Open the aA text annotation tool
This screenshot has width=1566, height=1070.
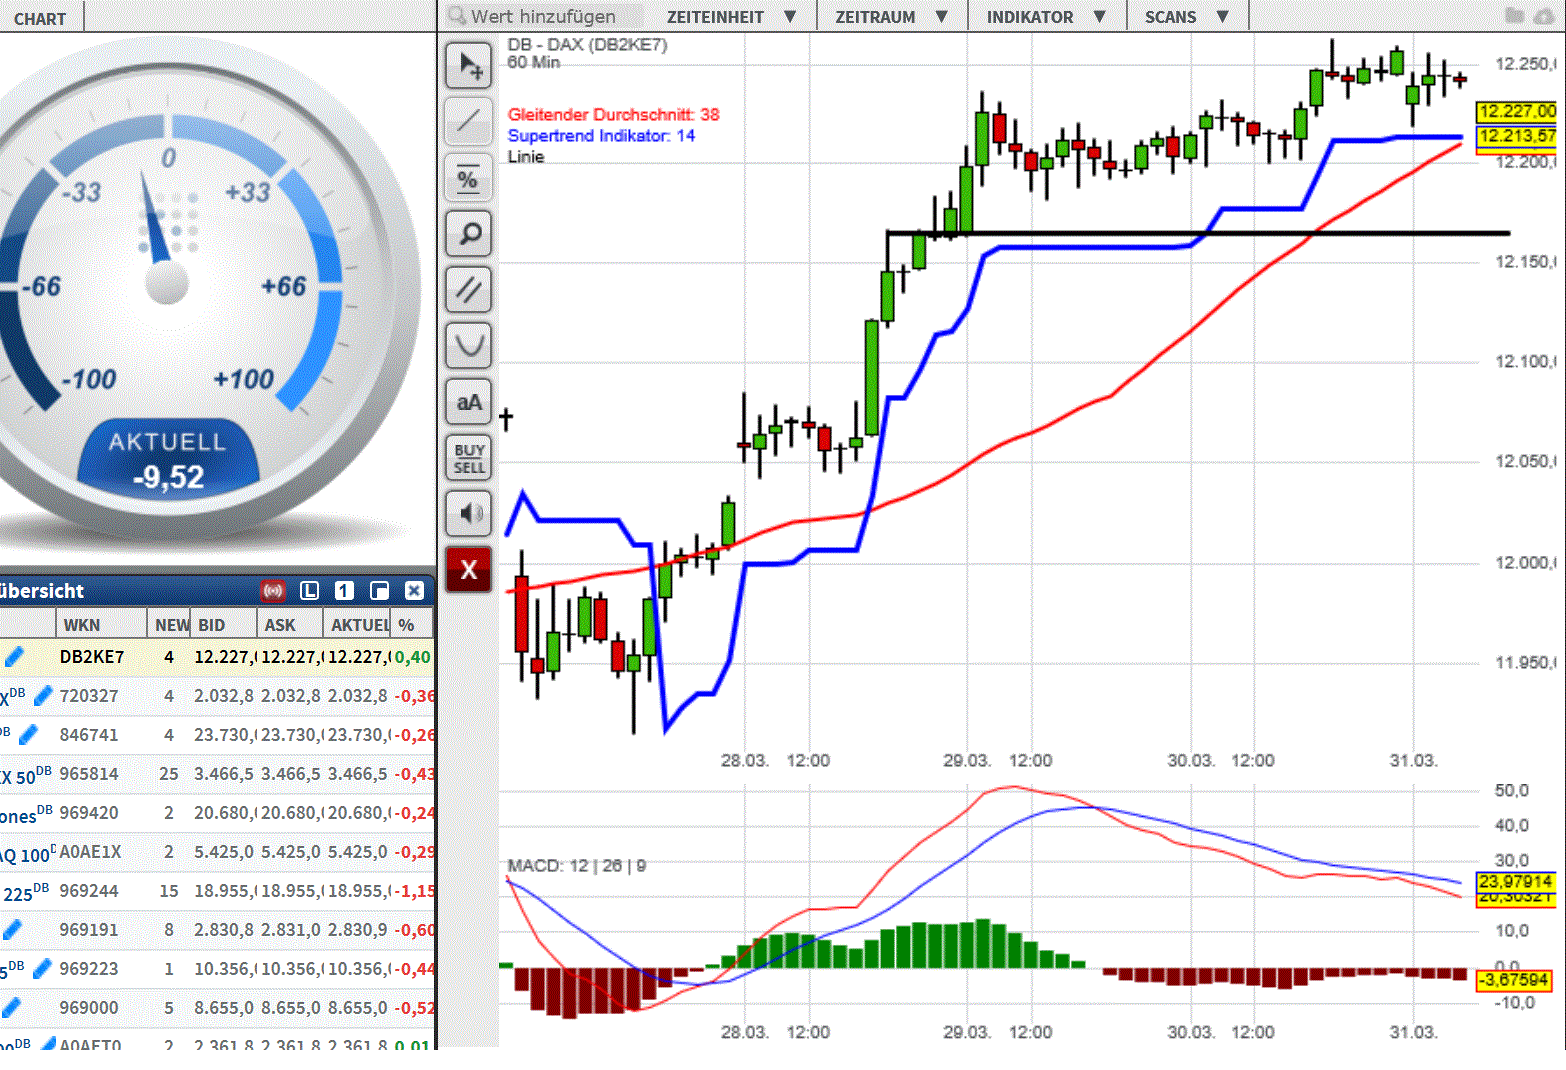pyautogui.click(x=468, y=401)
